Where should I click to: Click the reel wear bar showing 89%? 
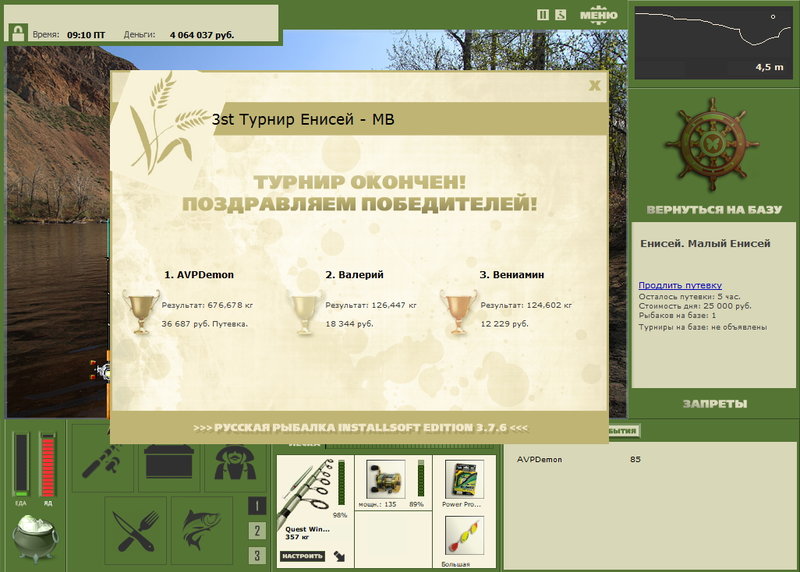(420, 478)
